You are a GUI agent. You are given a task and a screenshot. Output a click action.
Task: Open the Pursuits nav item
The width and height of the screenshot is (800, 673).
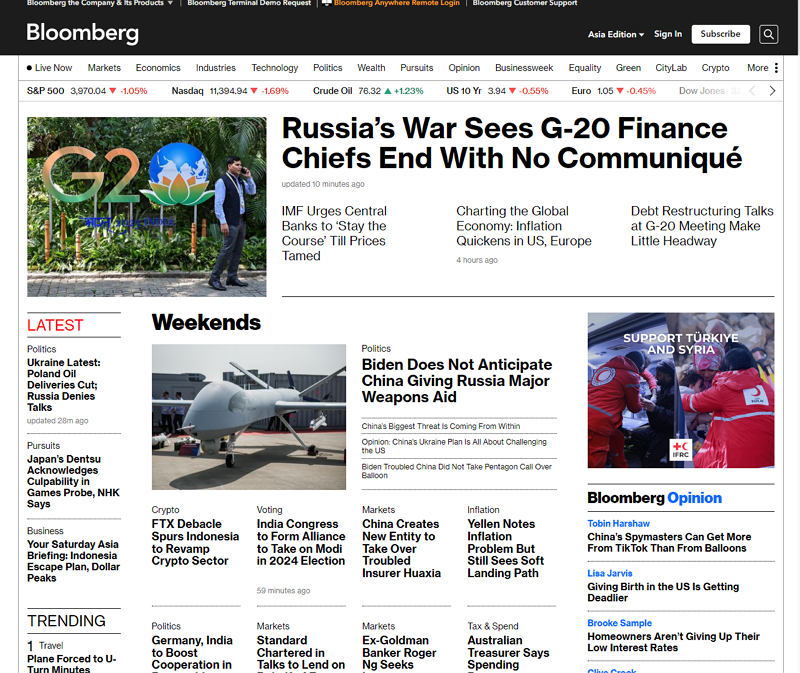click(x=417, y=68)
